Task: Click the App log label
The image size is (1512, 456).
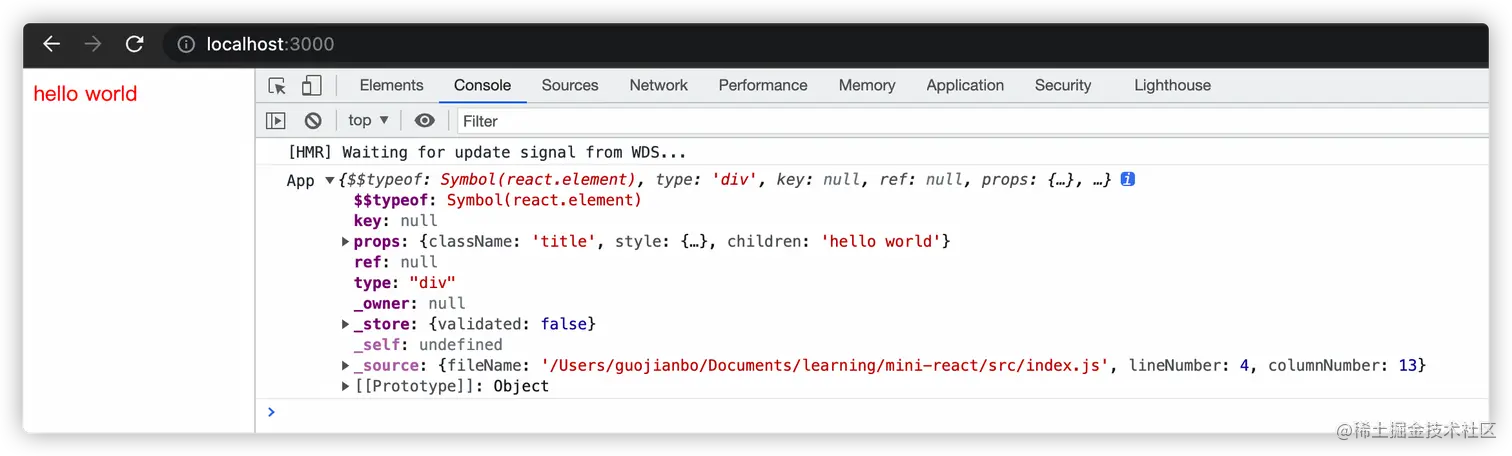Action: [x=300, y=181]
